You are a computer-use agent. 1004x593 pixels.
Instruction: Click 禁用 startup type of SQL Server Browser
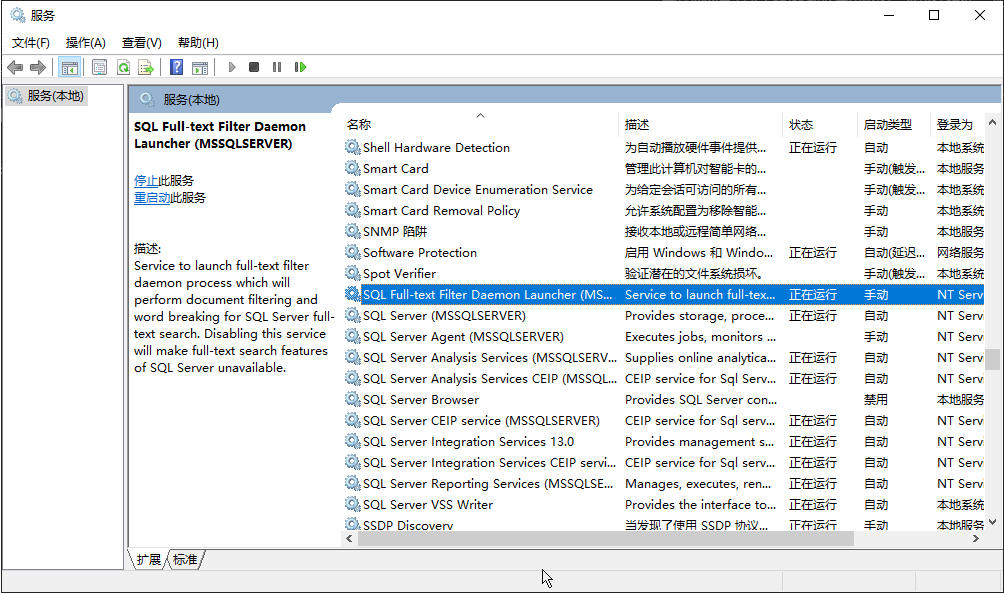tap(875, 400)
